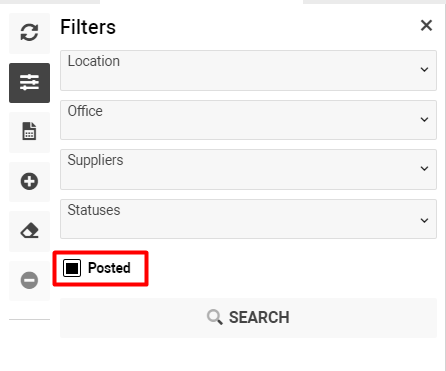The width and height of the screenshot is (446, 371).
Task: Click the Filters panel heading
Action: [88, 27]
